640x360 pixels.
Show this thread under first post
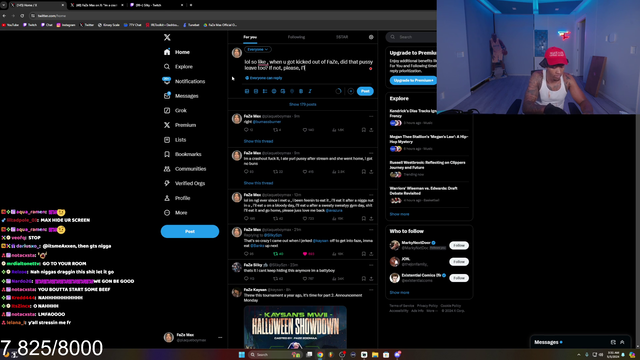[x=258, y=141]
